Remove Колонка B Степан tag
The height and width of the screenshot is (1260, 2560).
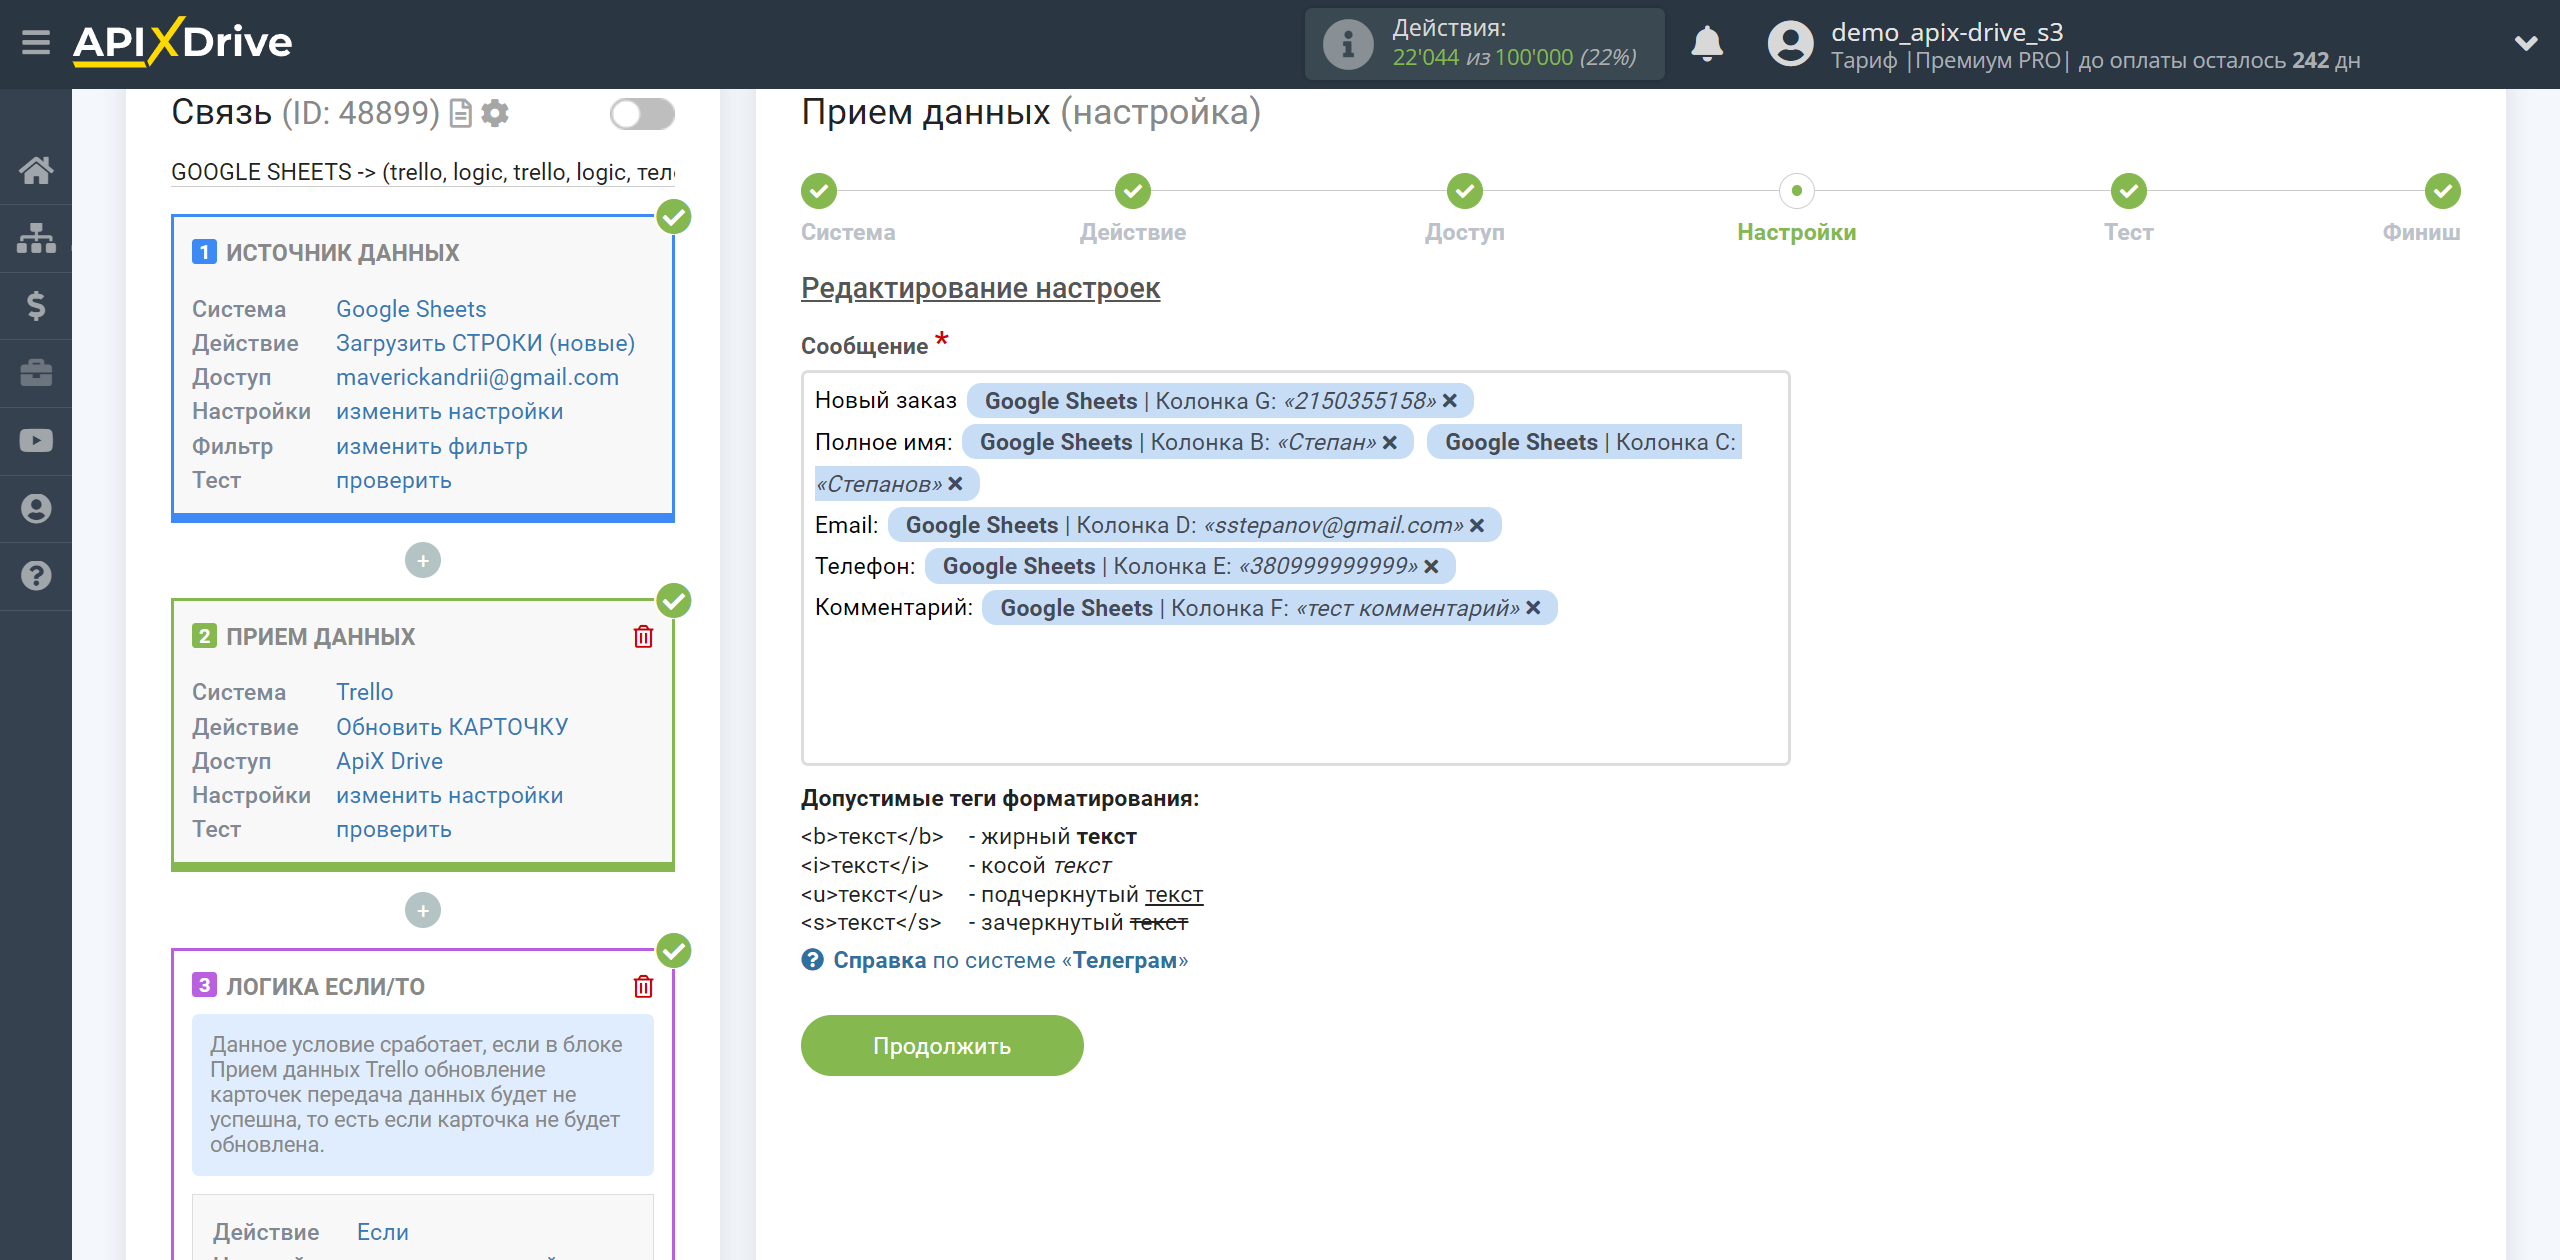1390,443
